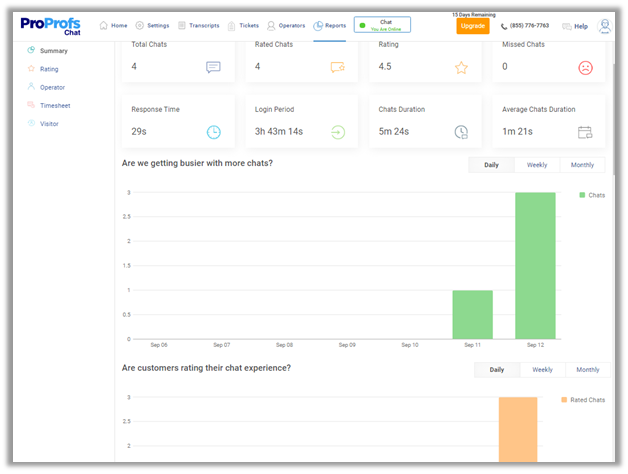This screenshot has width=628, height=474.
Task: Click the Sep 12 green chart bar
Action: pos(535,265)
